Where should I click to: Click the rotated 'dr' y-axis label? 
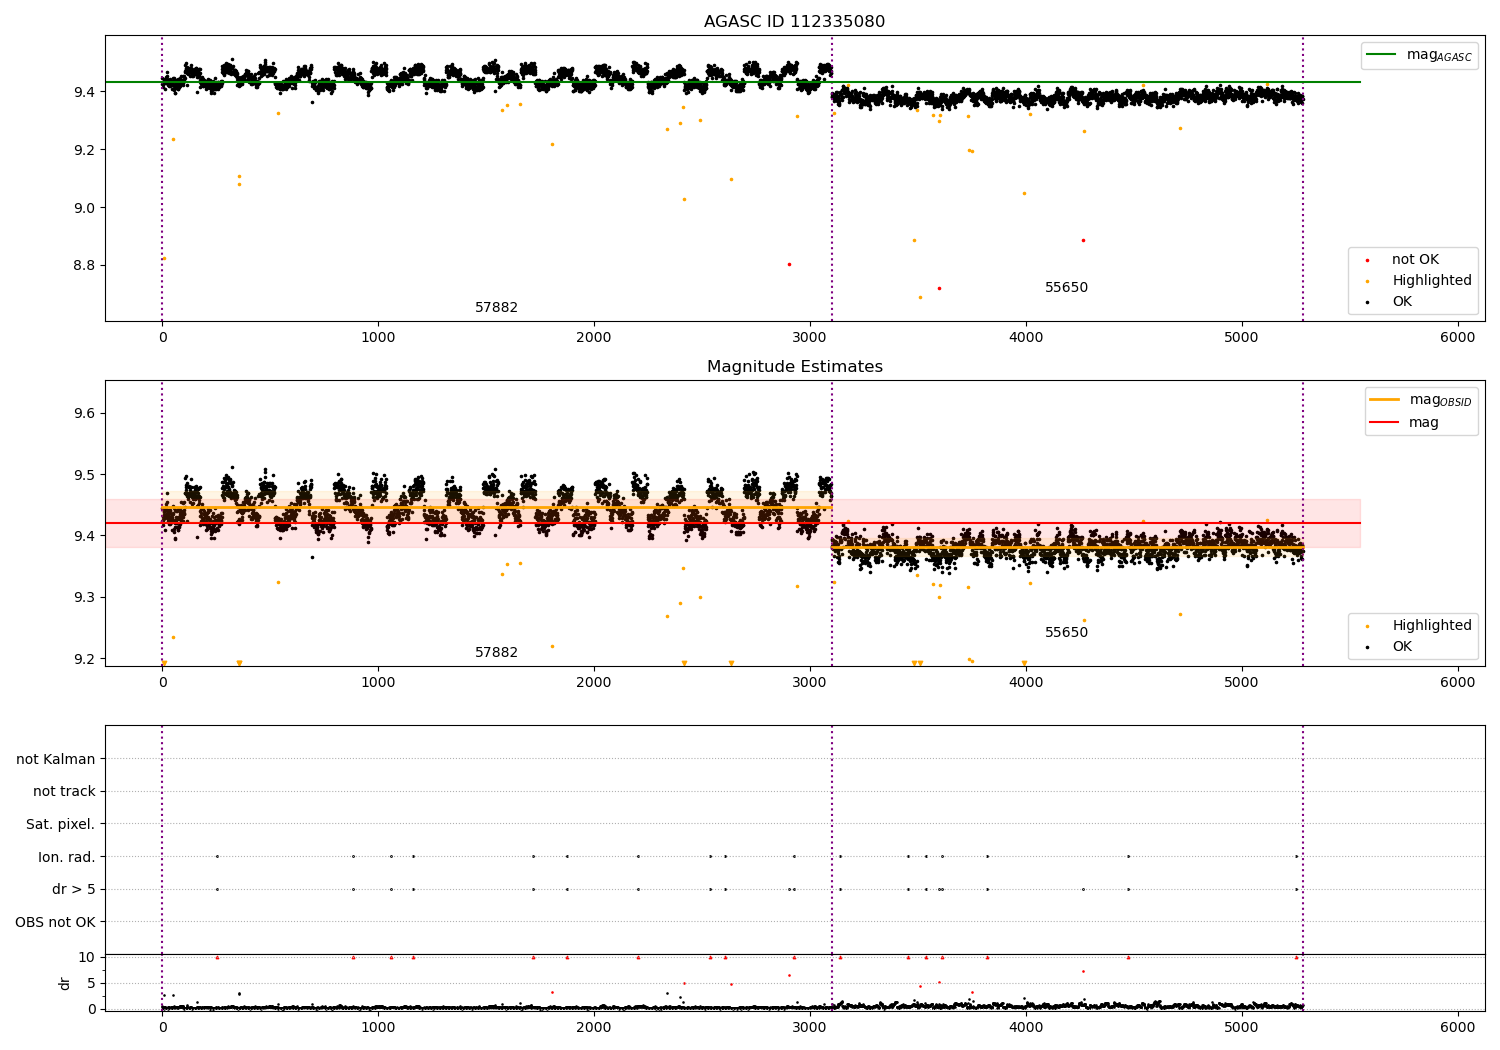pos(65,983)
